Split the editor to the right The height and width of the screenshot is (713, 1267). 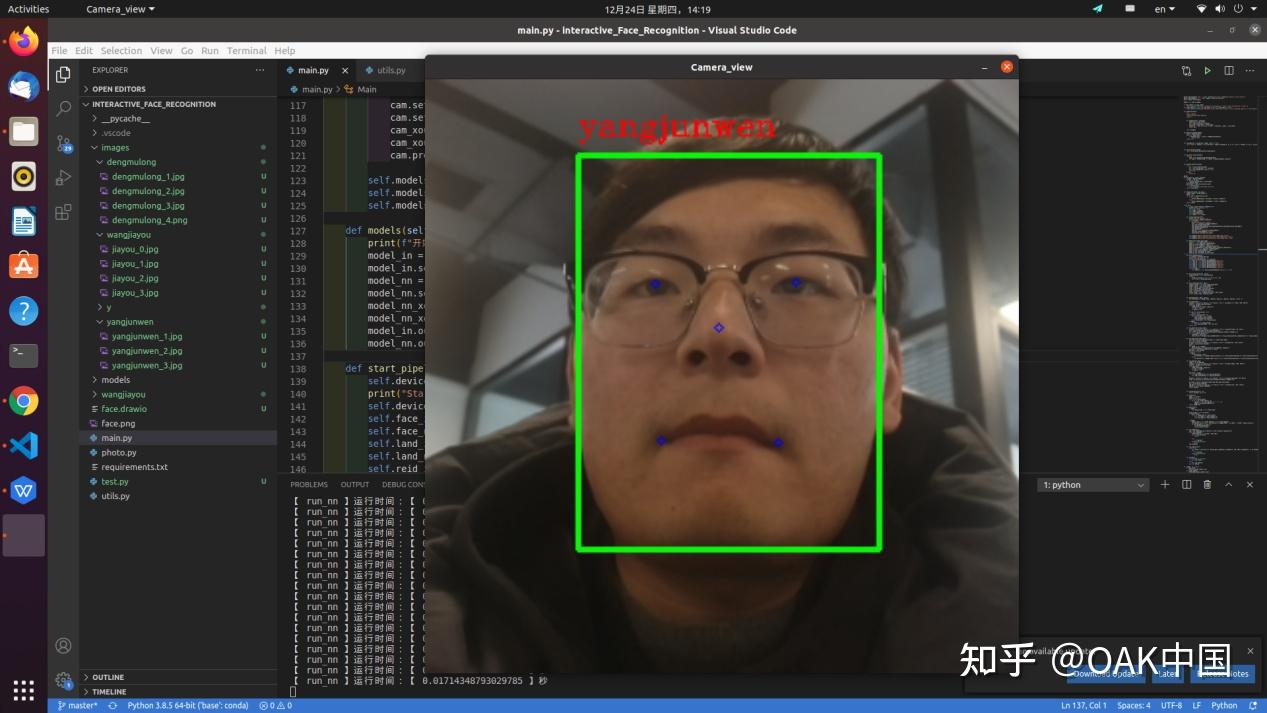pyautogui.click(x=1229, y=70)
